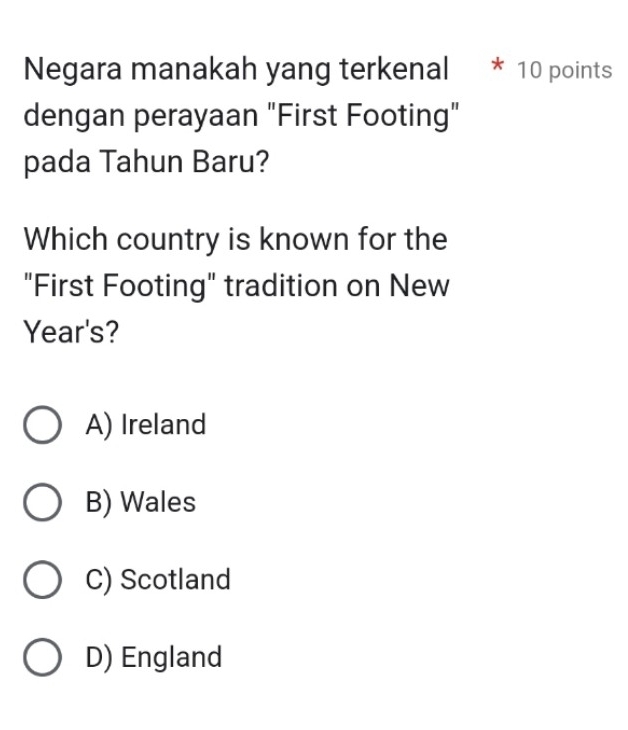Screen dimensions: 628x730
Task: Choose the Wales radio circle
Action: click(41, 503)
